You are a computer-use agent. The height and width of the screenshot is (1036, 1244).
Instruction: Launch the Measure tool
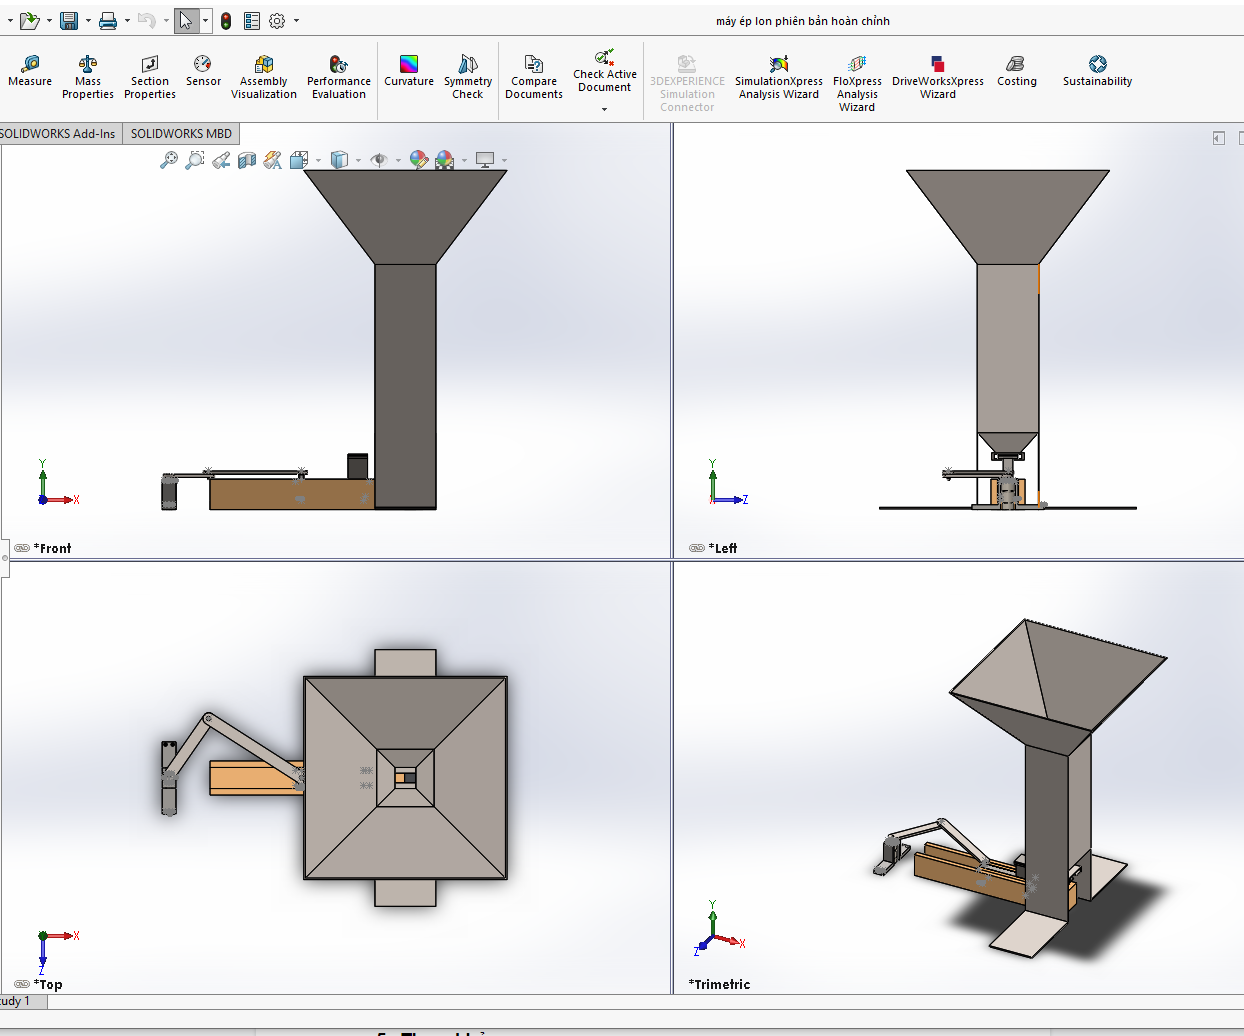(29, 70)
